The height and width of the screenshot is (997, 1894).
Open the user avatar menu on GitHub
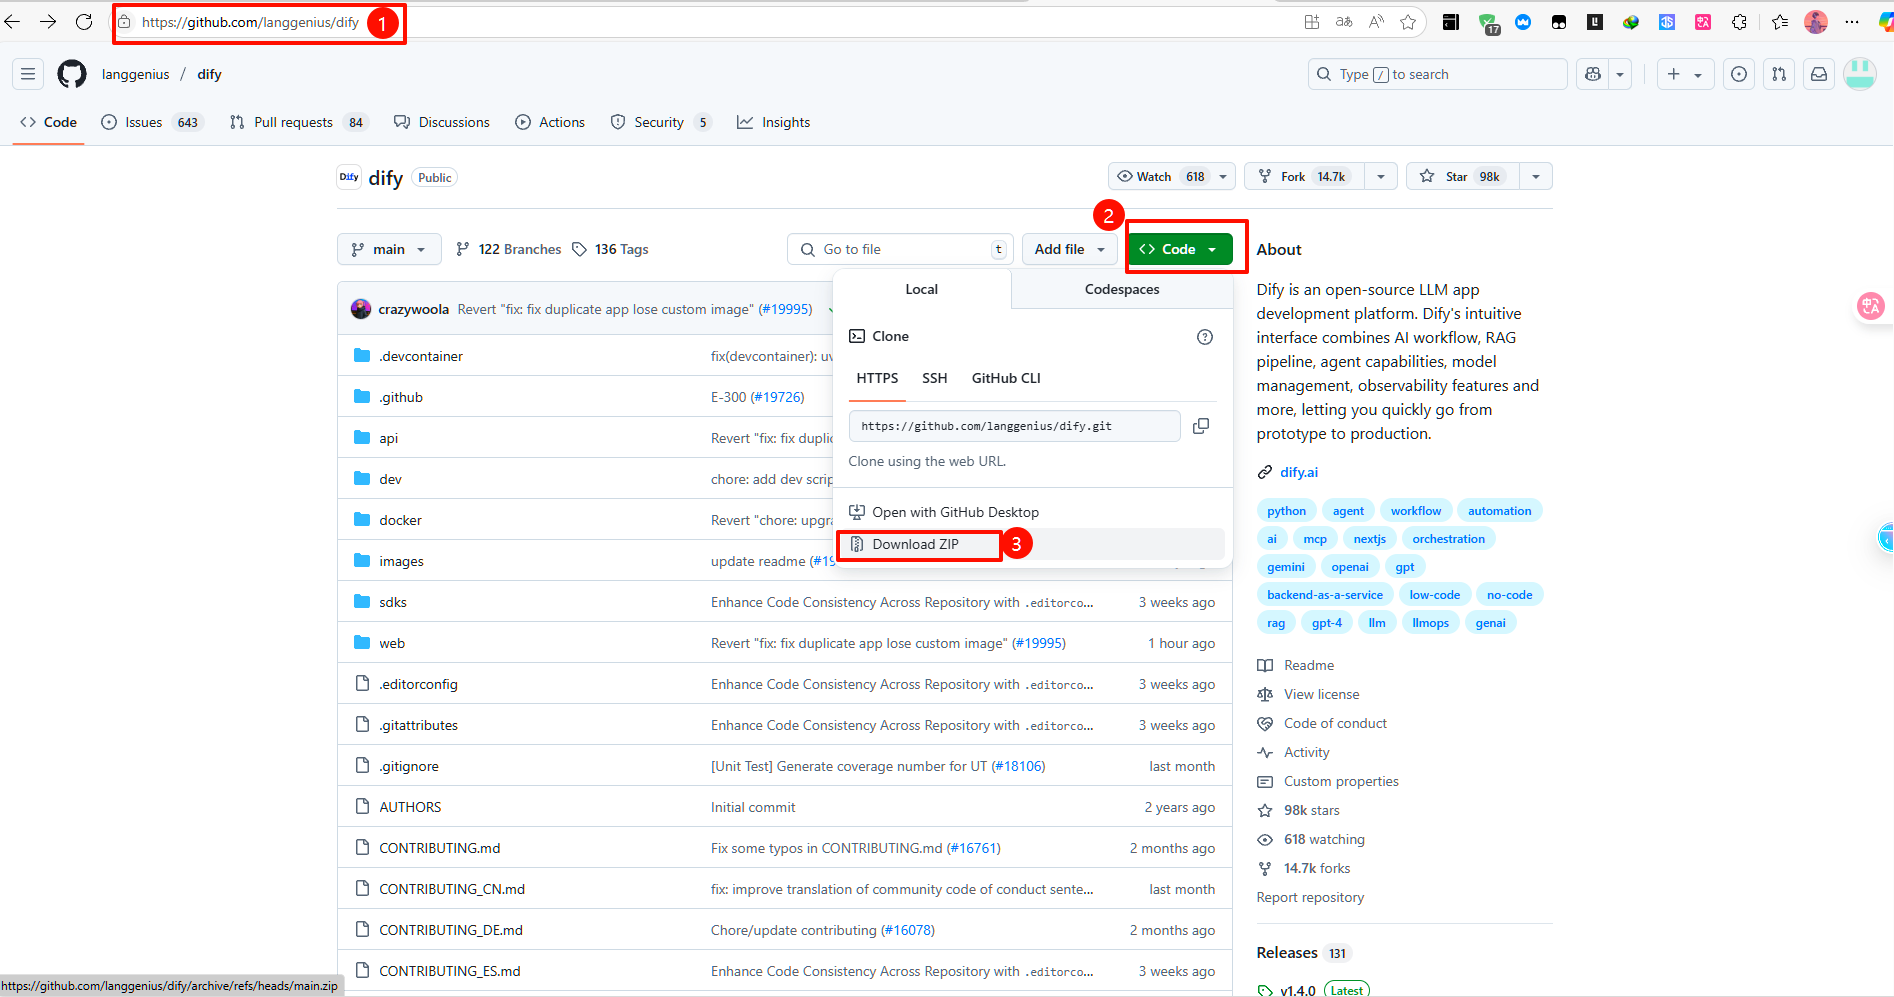click(x=1860, y=74)
